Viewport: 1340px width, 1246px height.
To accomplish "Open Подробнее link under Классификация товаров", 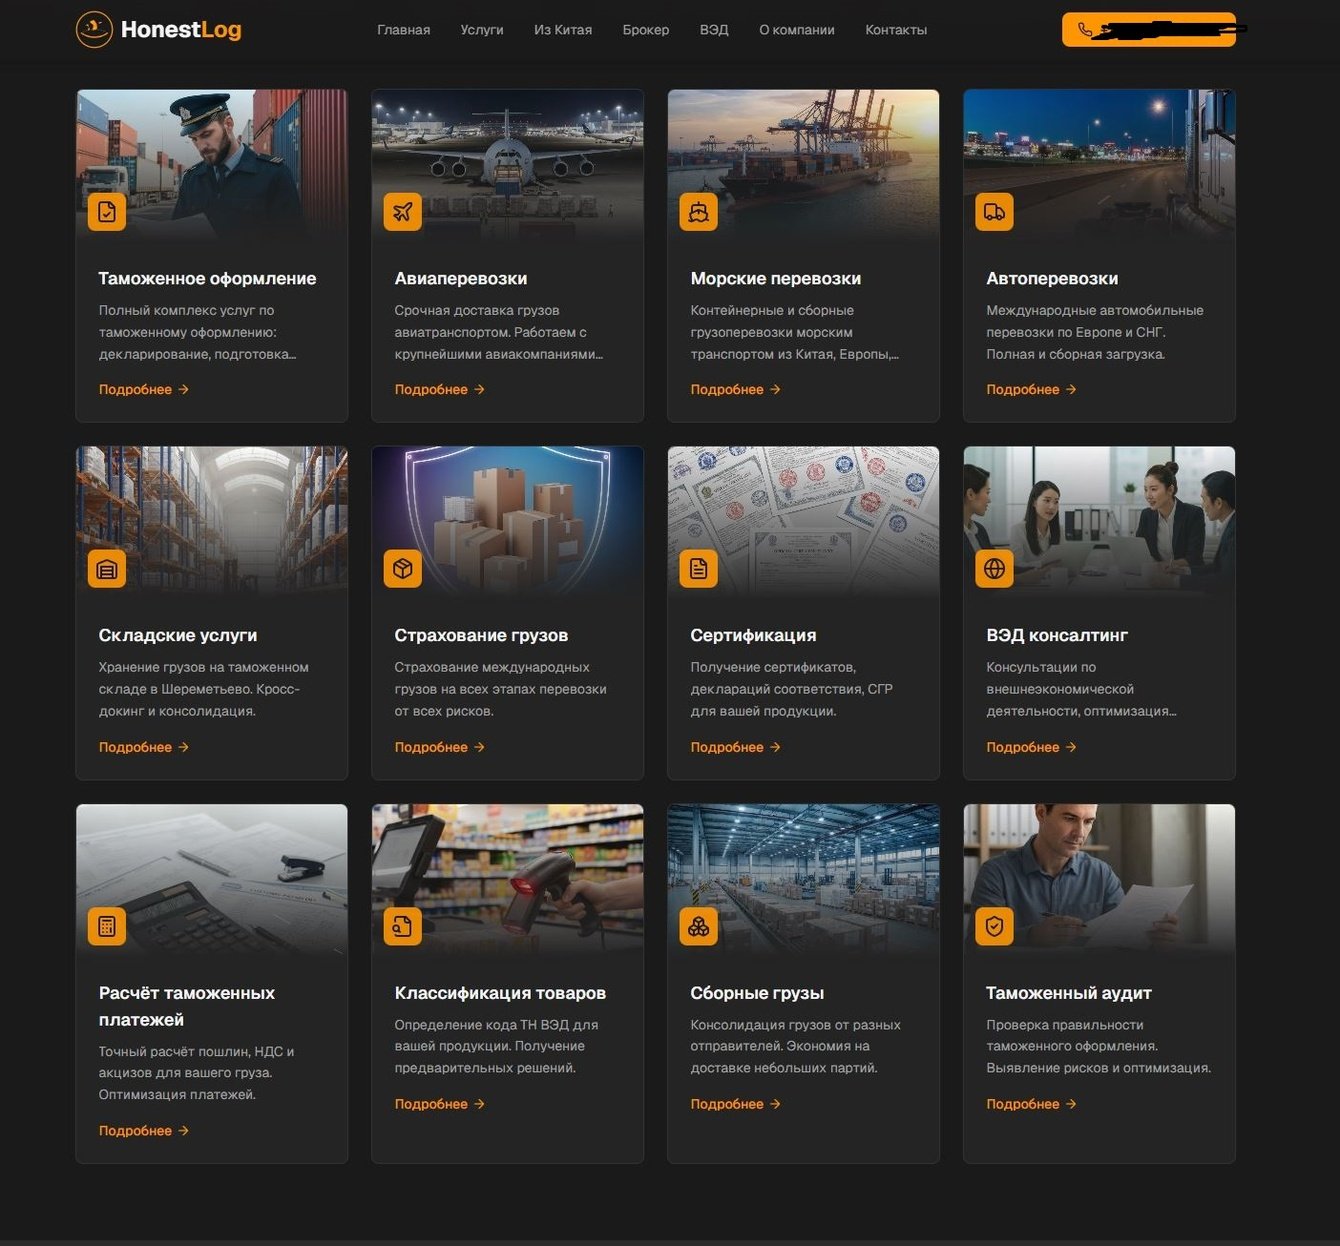I will click(439, 1104).
